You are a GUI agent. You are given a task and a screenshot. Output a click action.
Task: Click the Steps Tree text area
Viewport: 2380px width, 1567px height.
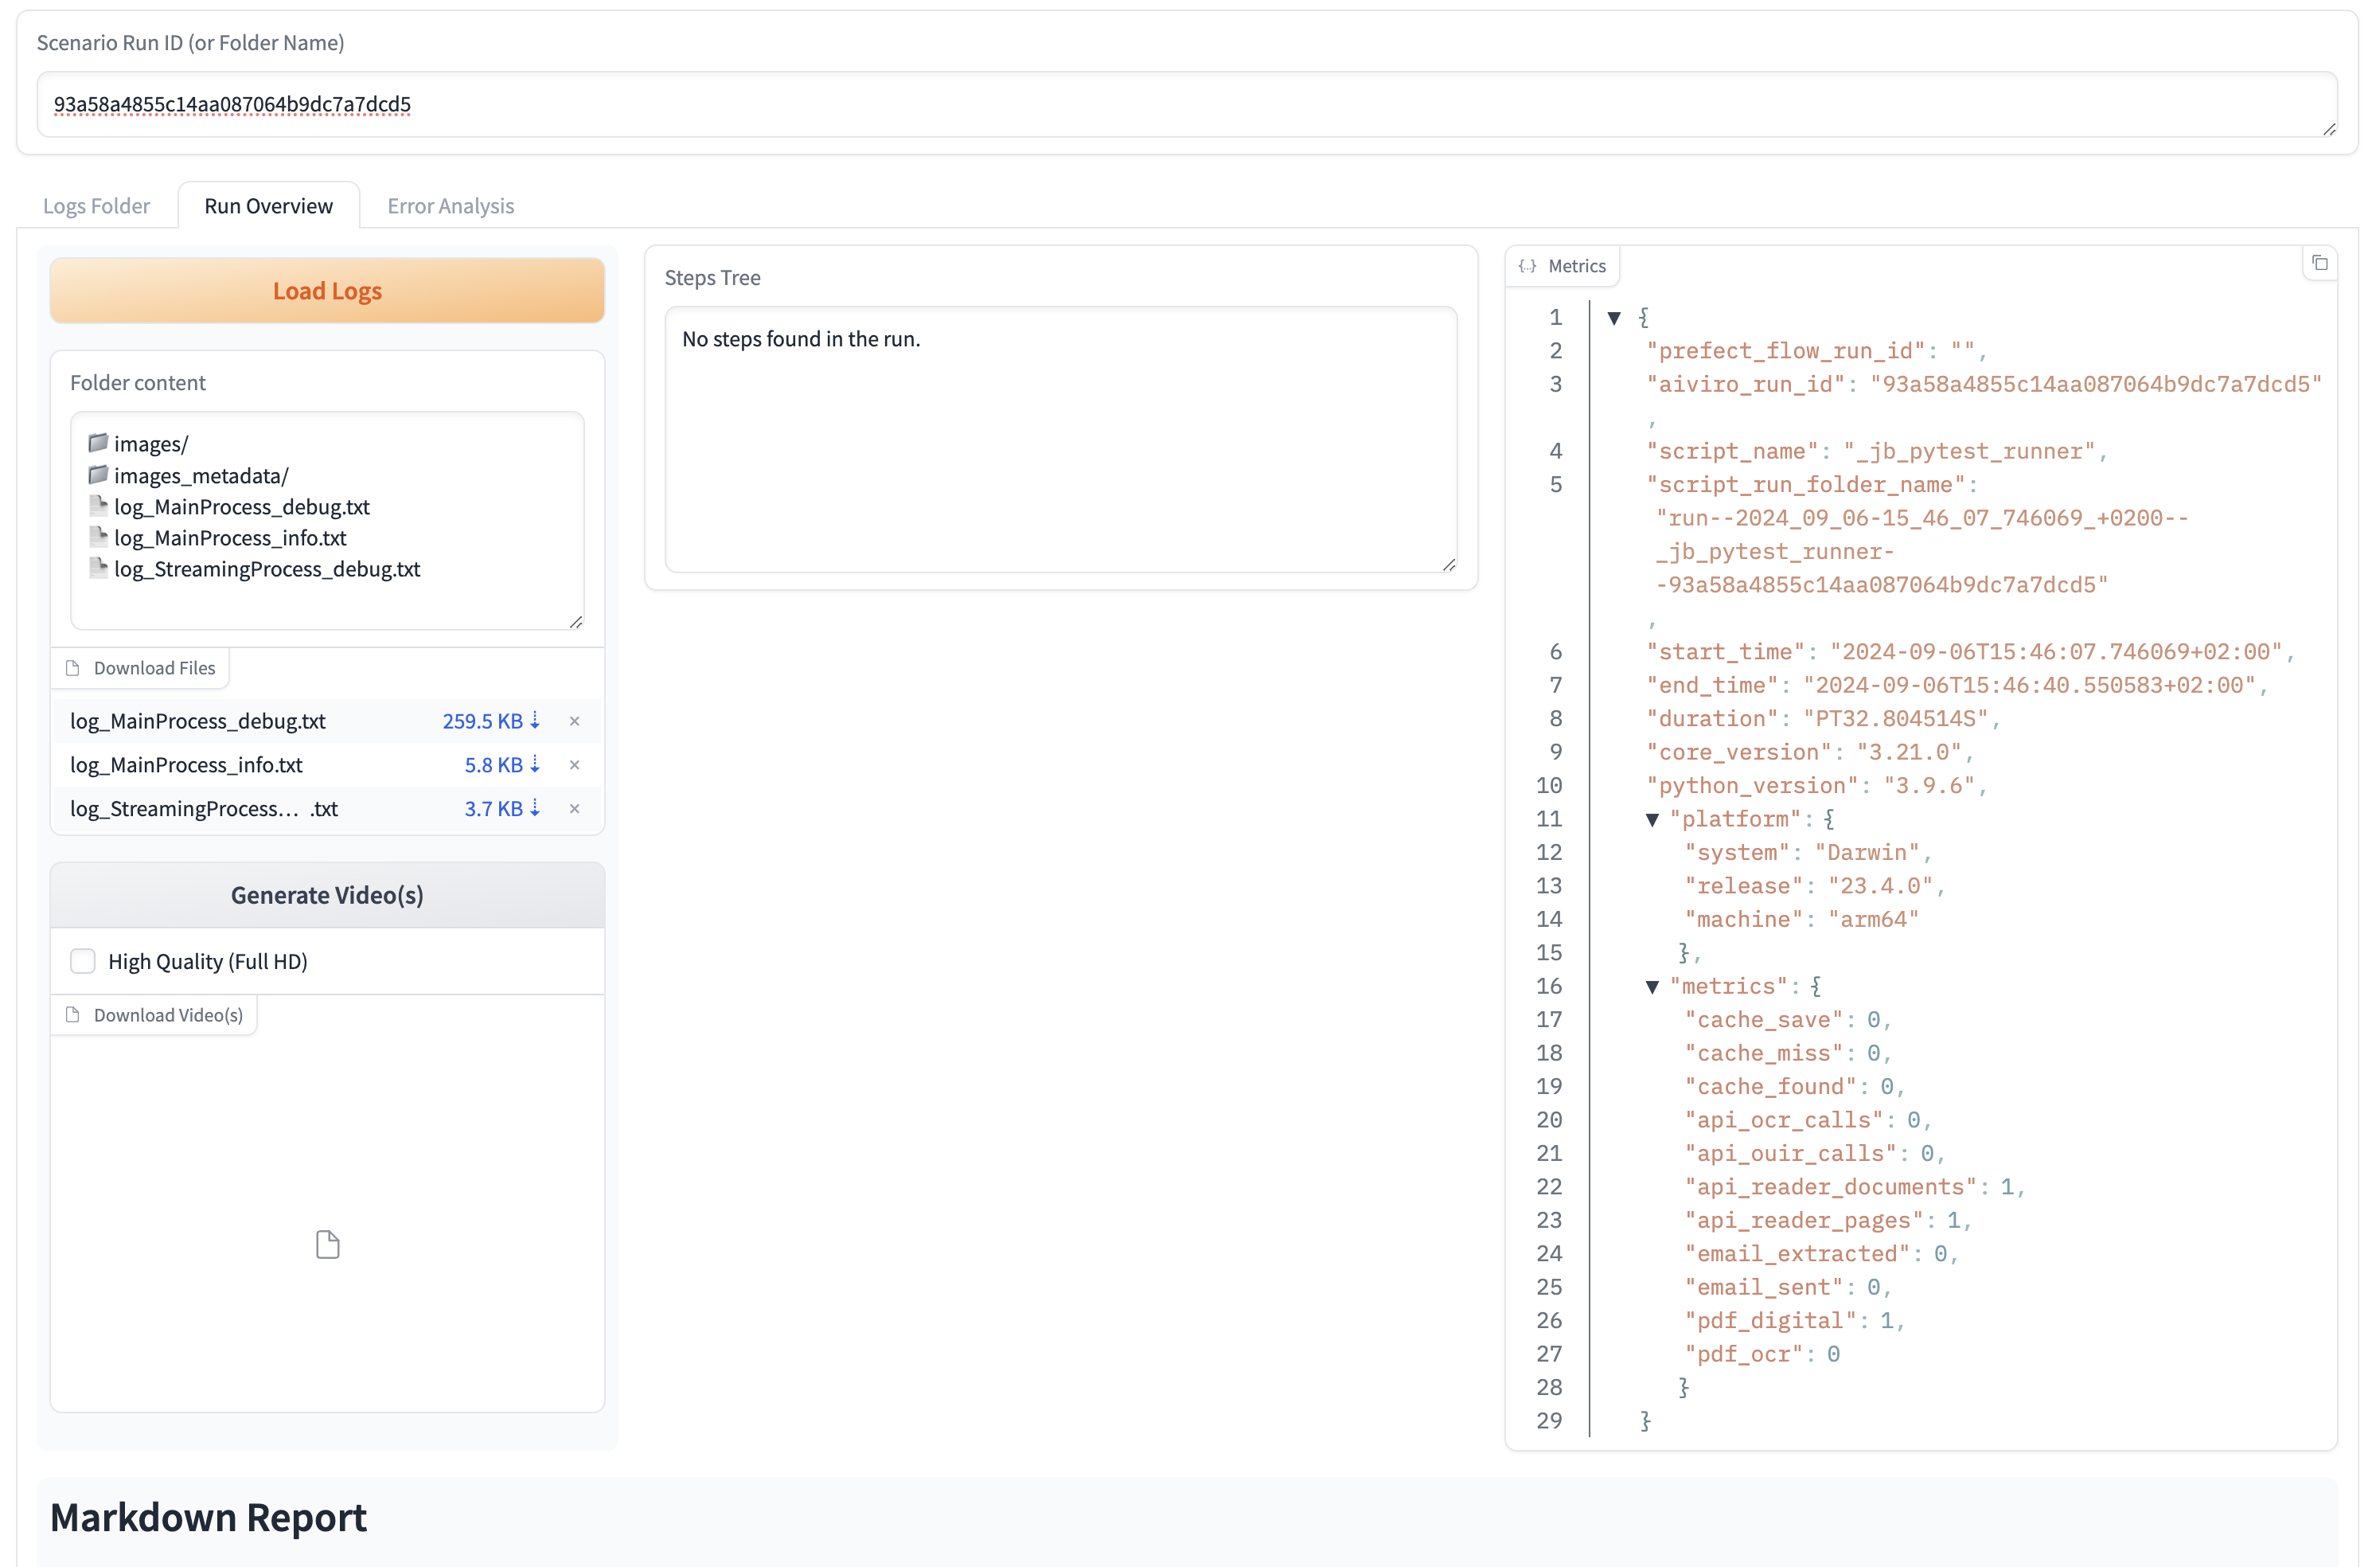[x=1060, y=440]
